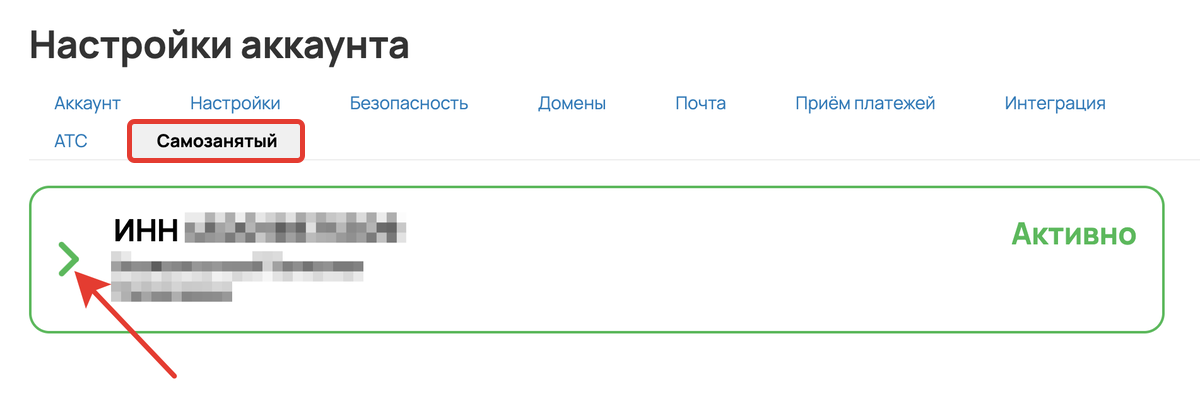
Task: Click the bold ИНН label
Action: (x=147, y=230)
